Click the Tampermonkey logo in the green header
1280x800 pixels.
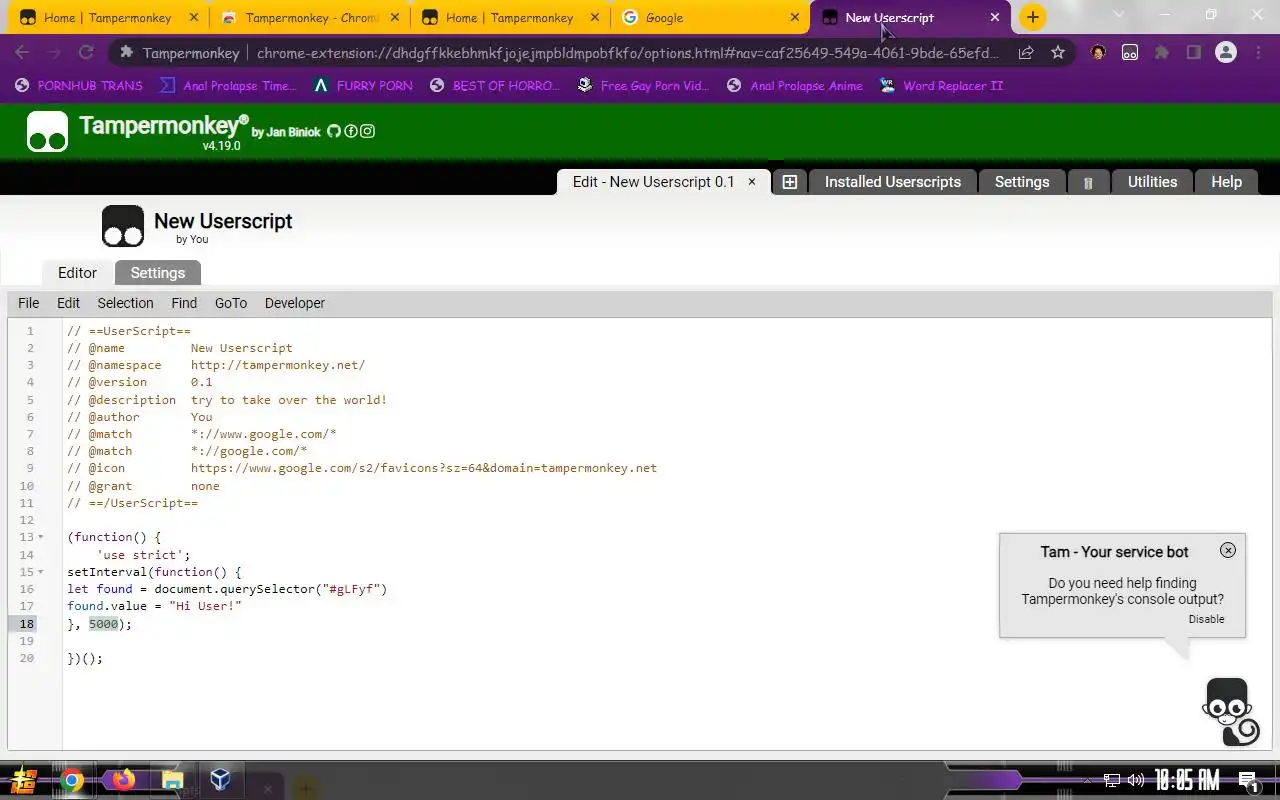[x=47, y=132]
